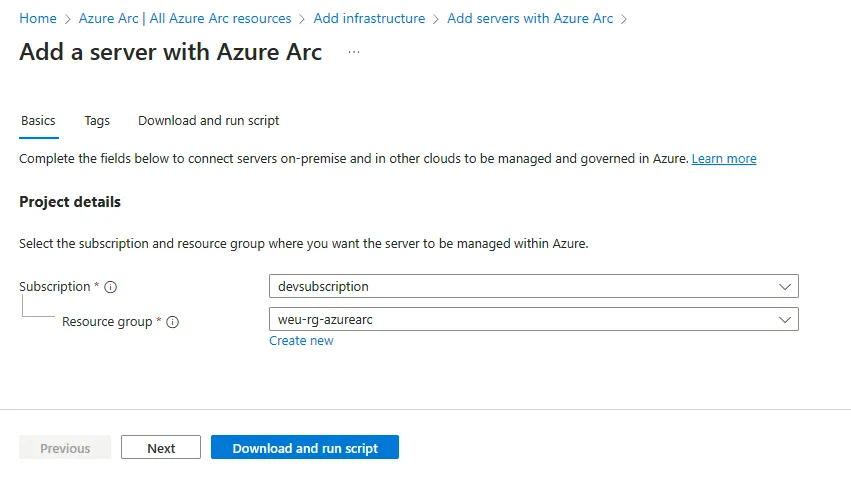Viewport: 851px width, 478px height.
Task: Select the devsubscription value field
Action: (x=534, y=286)
